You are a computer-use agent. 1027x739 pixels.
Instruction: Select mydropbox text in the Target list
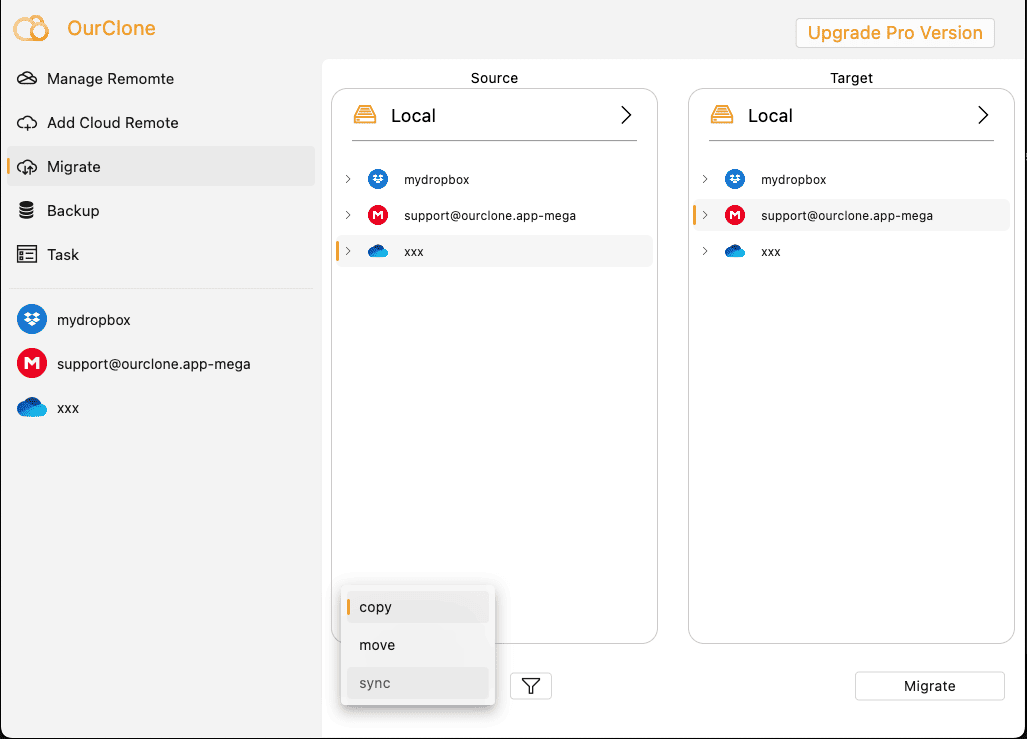pyautogui.click(x=794, y=180)
